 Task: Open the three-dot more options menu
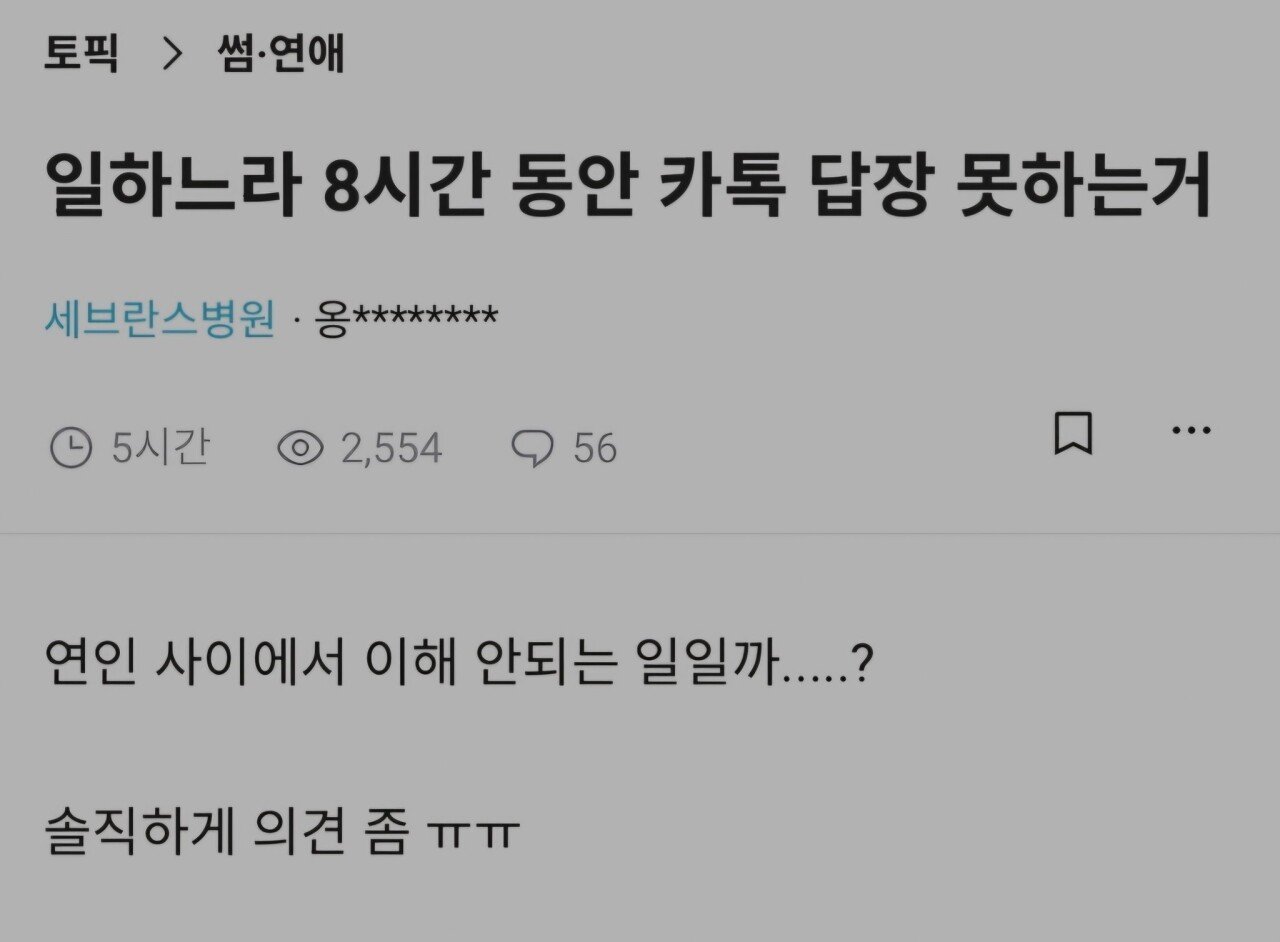click(x=1191, y=430)
